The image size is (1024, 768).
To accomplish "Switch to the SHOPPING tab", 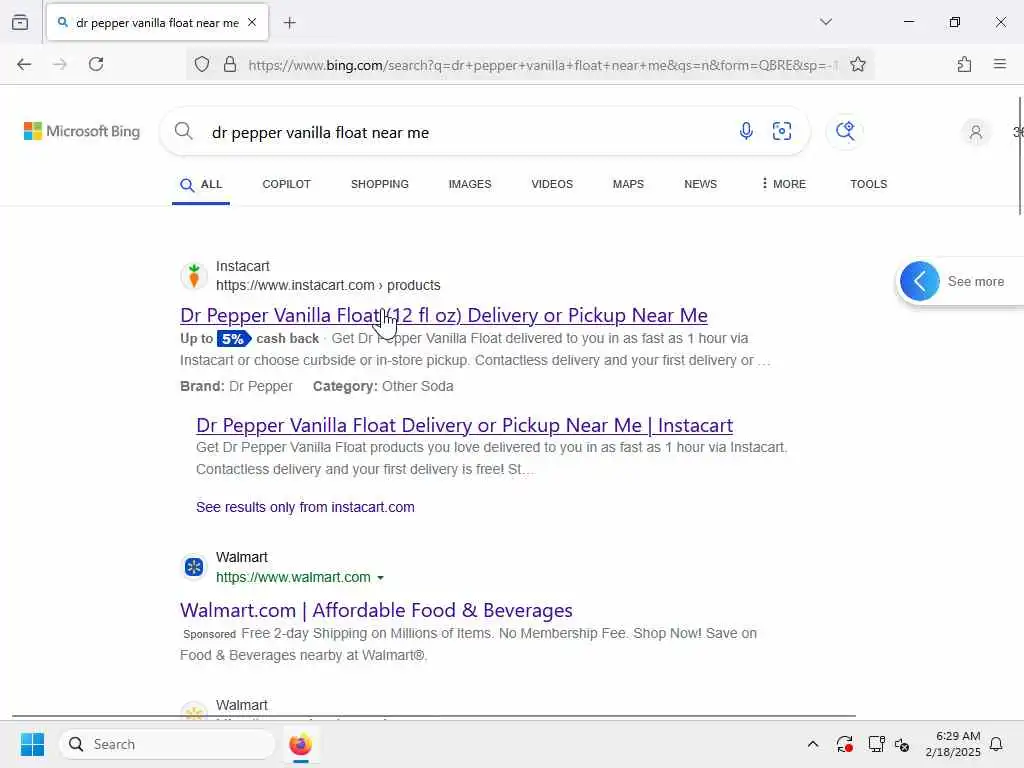I will tap(379, 184).
